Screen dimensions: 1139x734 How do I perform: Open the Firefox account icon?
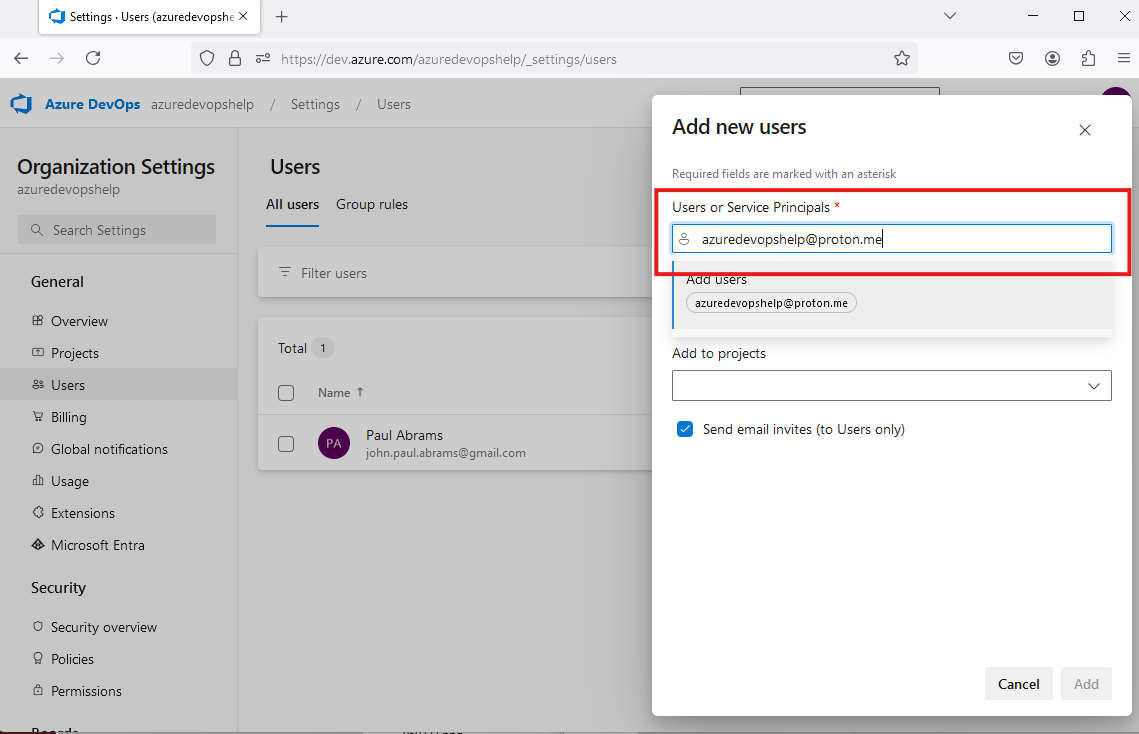click(1052, 58)
